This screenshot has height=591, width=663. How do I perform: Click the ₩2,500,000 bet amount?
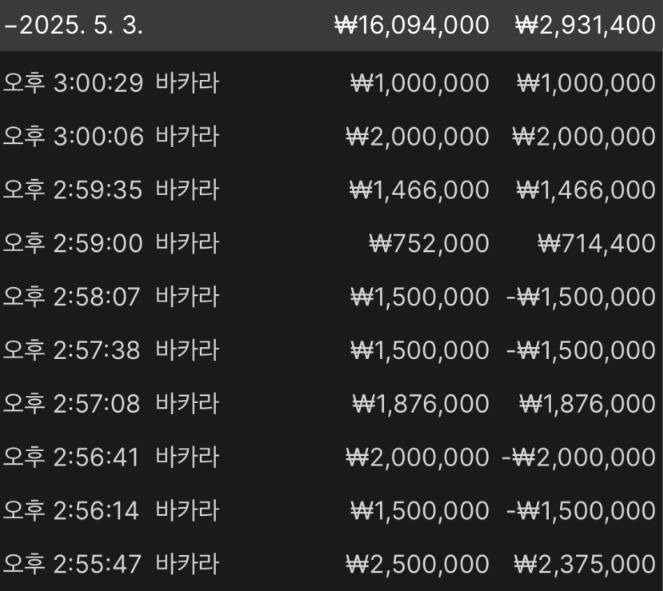point(417,565)
